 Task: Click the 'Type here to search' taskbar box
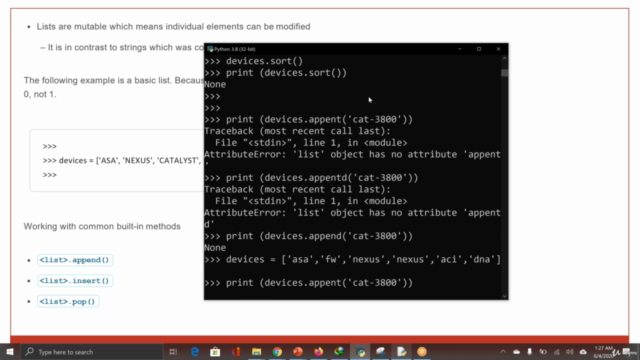coord(92,351)
